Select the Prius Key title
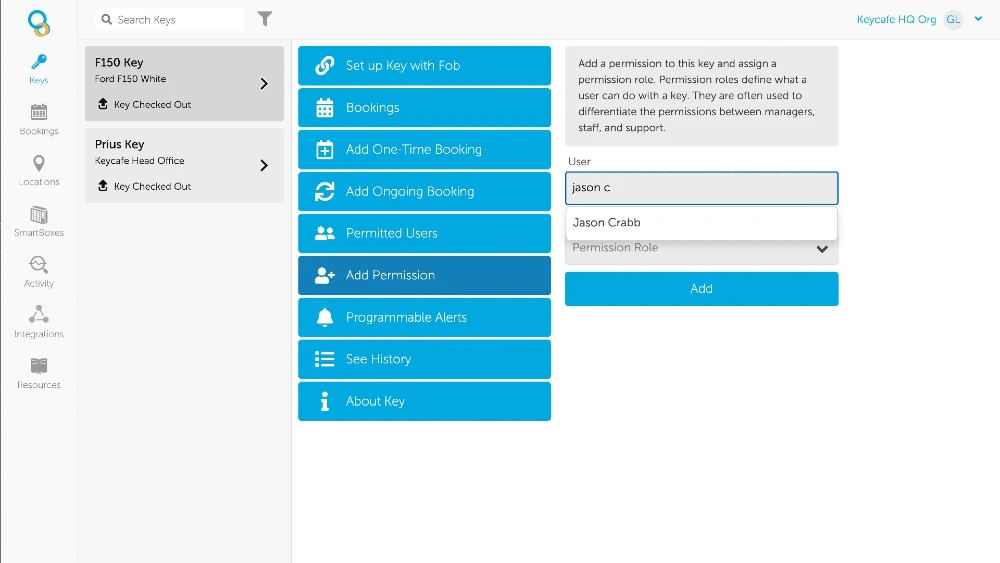This screenshot has width=1000, height=563. 120,144
